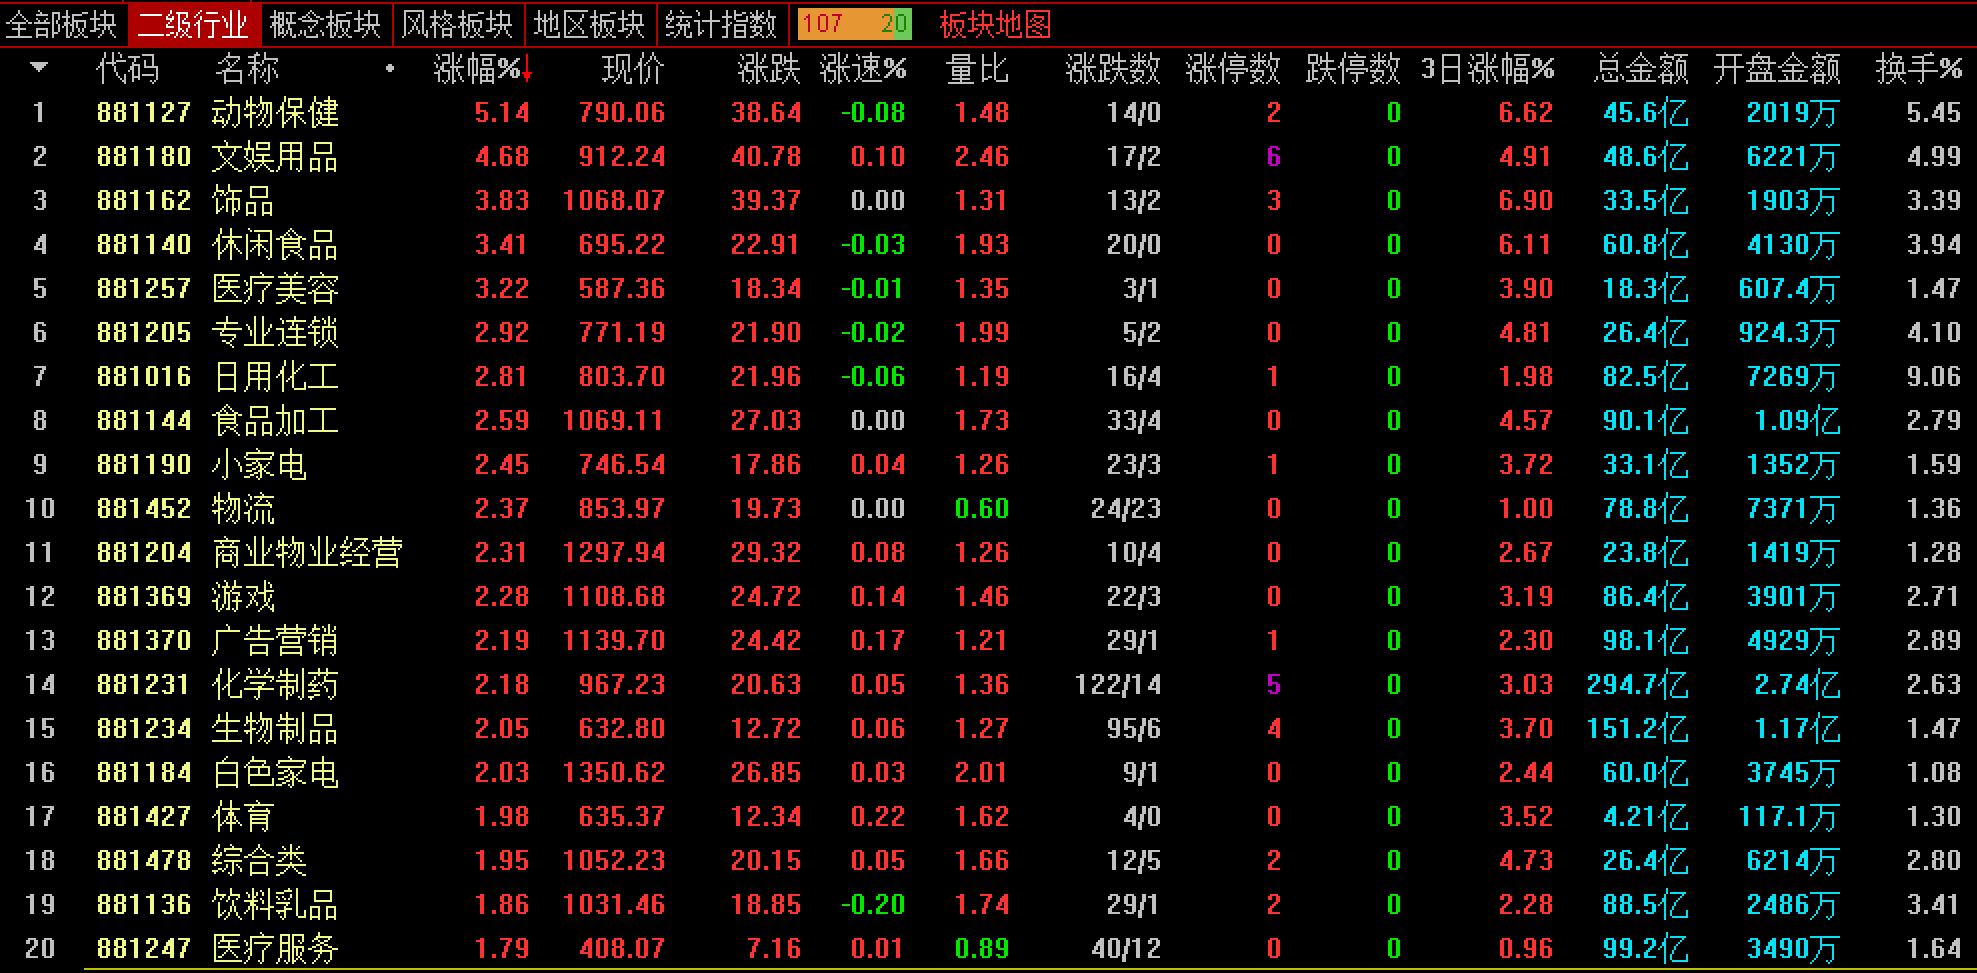
Task: Sort by 3日涨幅% column header
Action: pyautogui.click(x=1488, y=69)
